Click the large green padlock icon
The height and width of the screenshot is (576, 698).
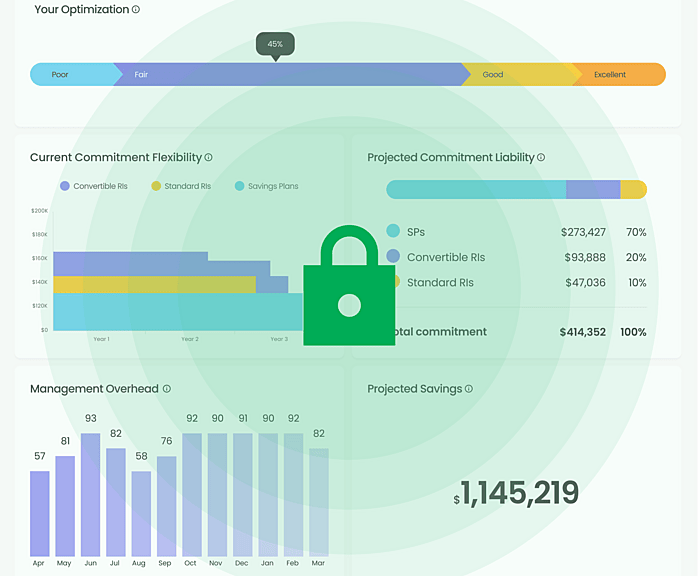(349, 285)
